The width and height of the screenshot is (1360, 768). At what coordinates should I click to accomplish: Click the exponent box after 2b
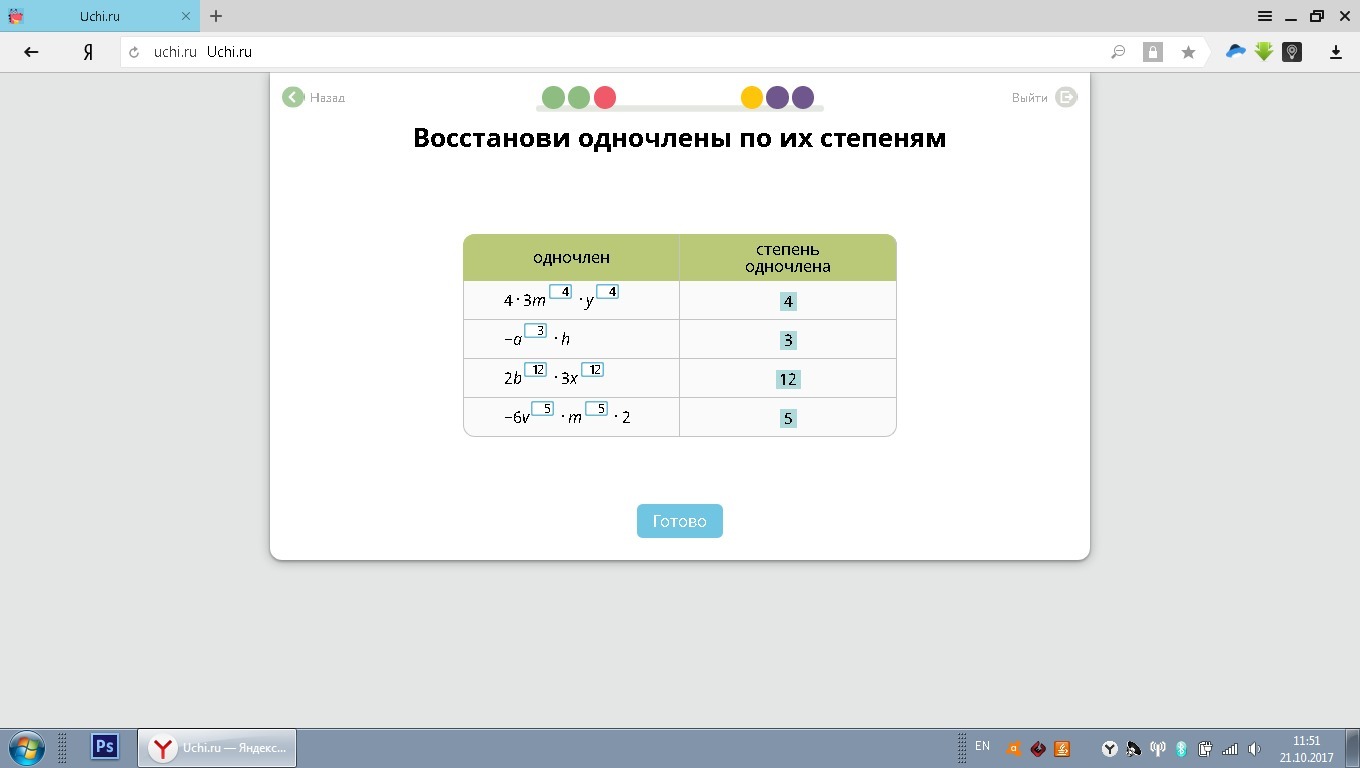536,370
